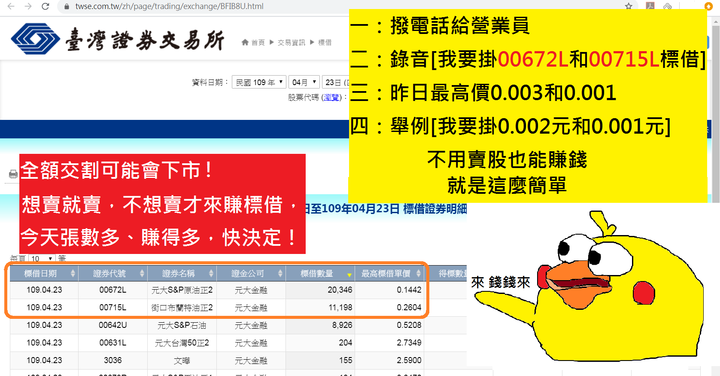Click 街口布蘭特油正2 name cell

click(x=182, y=308)
